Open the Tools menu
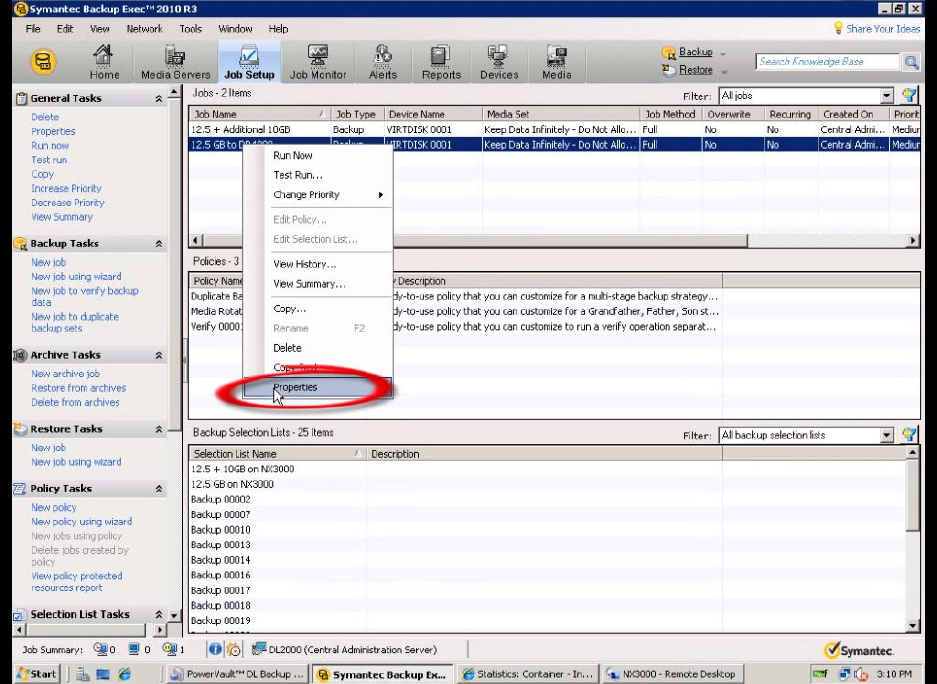This screenshot has height=684, width=937. pos(190,29)
